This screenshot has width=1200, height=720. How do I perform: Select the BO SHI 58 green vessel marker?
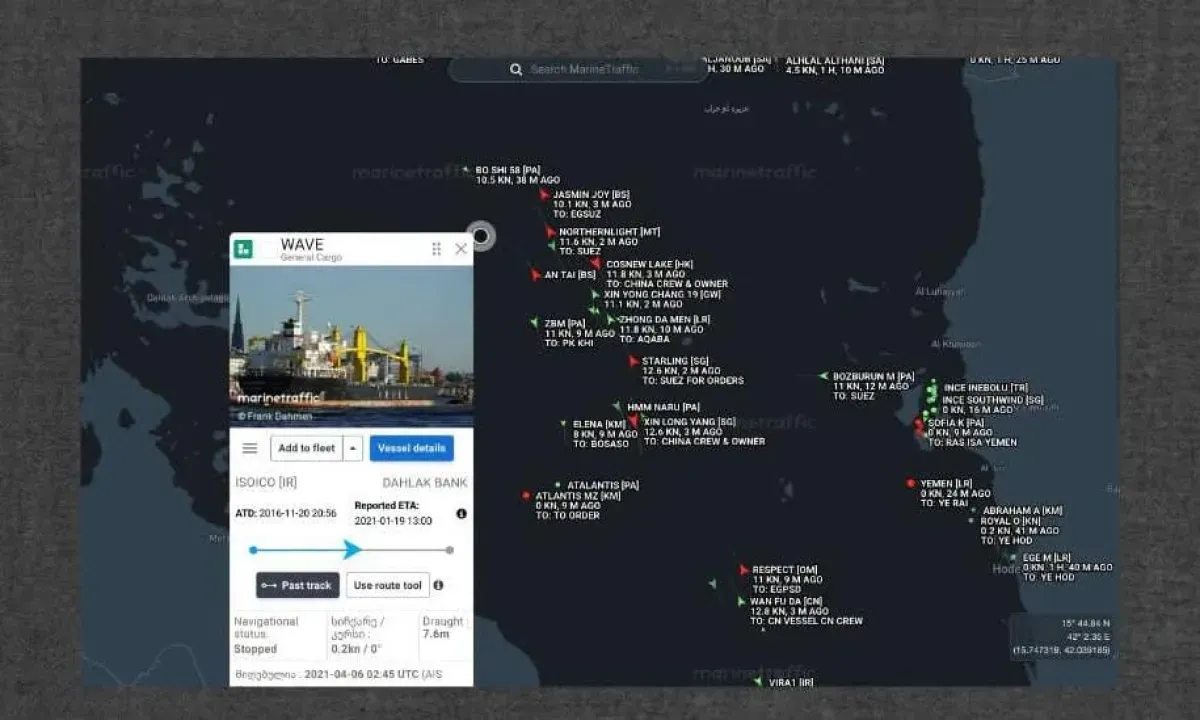pos(466,170)
